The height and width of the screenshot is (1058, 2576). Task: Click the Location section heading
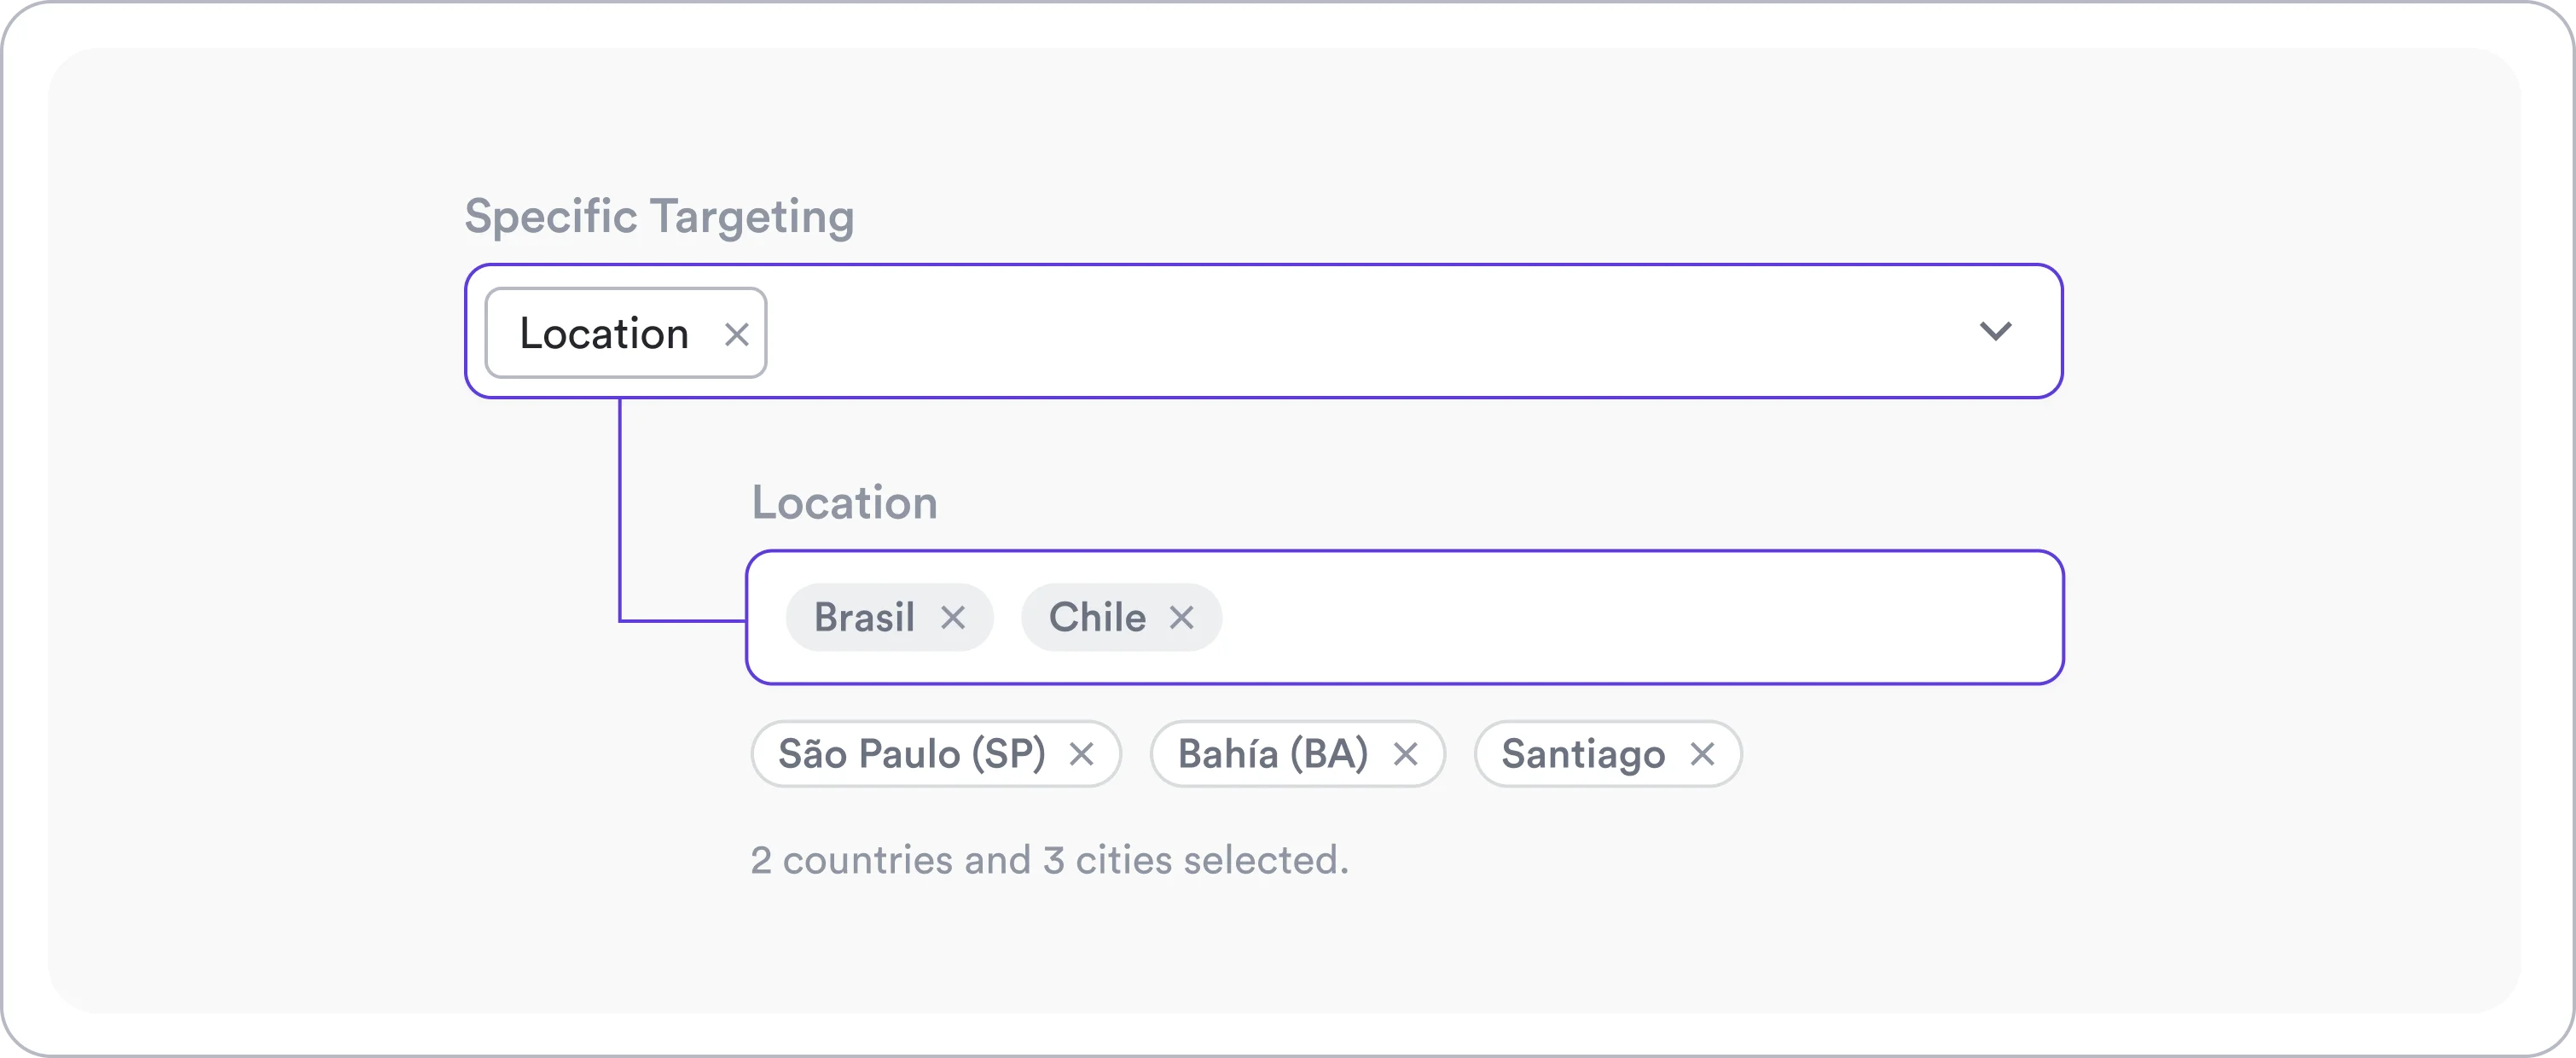click(x=843, y=503)
